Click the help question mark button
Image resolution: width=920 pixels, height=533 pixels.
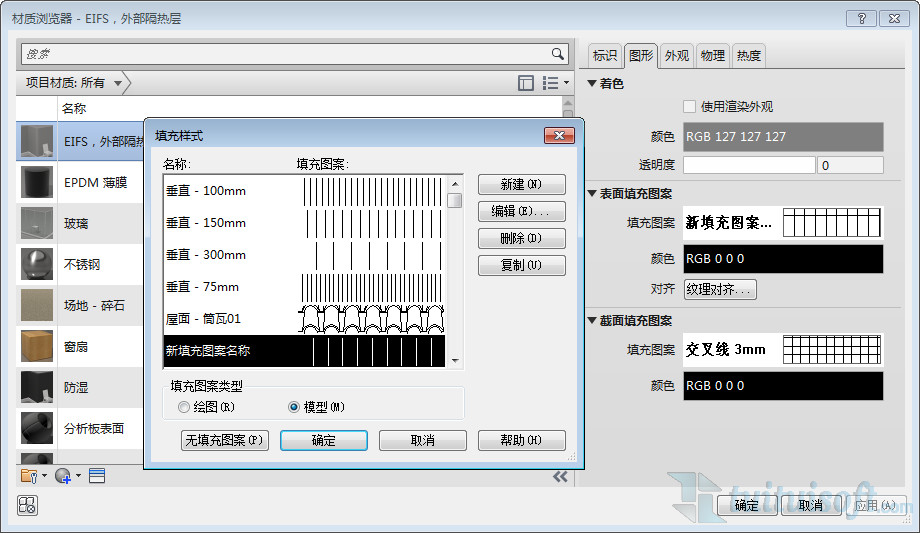tap(861, 19)
